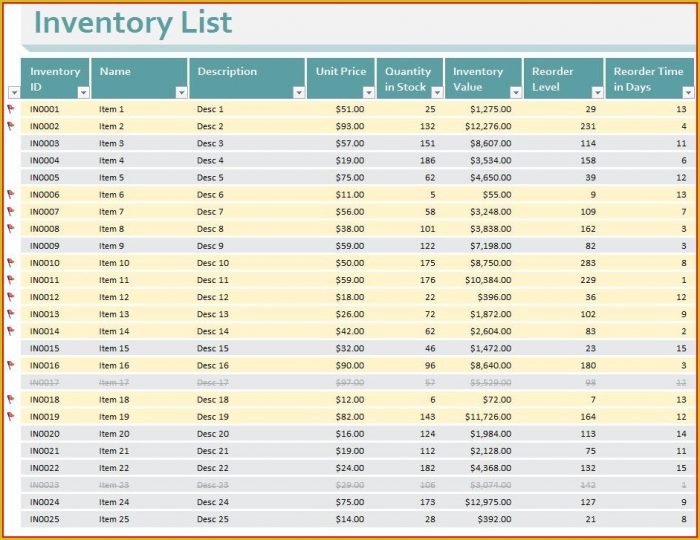Screen dimensions: 700x540
Task: Select inventory value $12,276.00
Action: coord(488,126)
